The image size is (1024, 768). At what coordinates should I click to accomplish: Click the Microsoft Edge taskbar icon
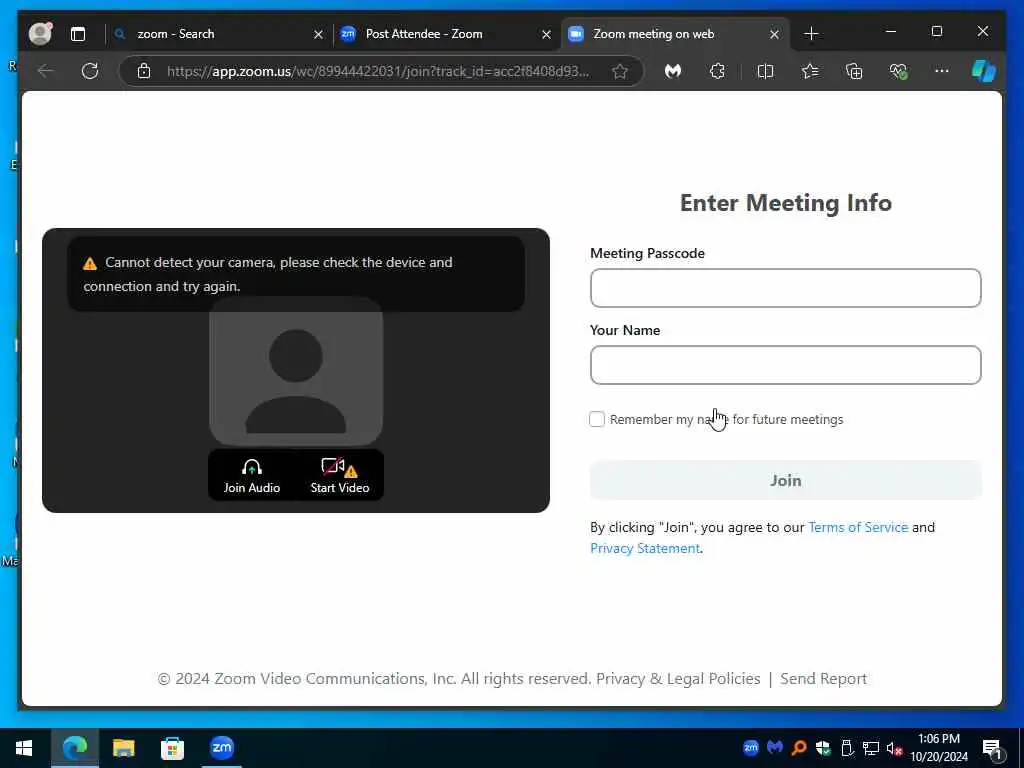74,748
